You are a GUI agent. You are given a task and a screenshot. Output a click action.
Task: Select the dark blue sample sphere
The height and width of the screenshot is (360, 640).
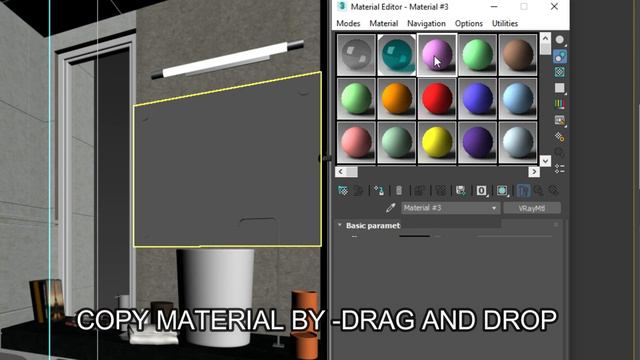pos(477,99)
